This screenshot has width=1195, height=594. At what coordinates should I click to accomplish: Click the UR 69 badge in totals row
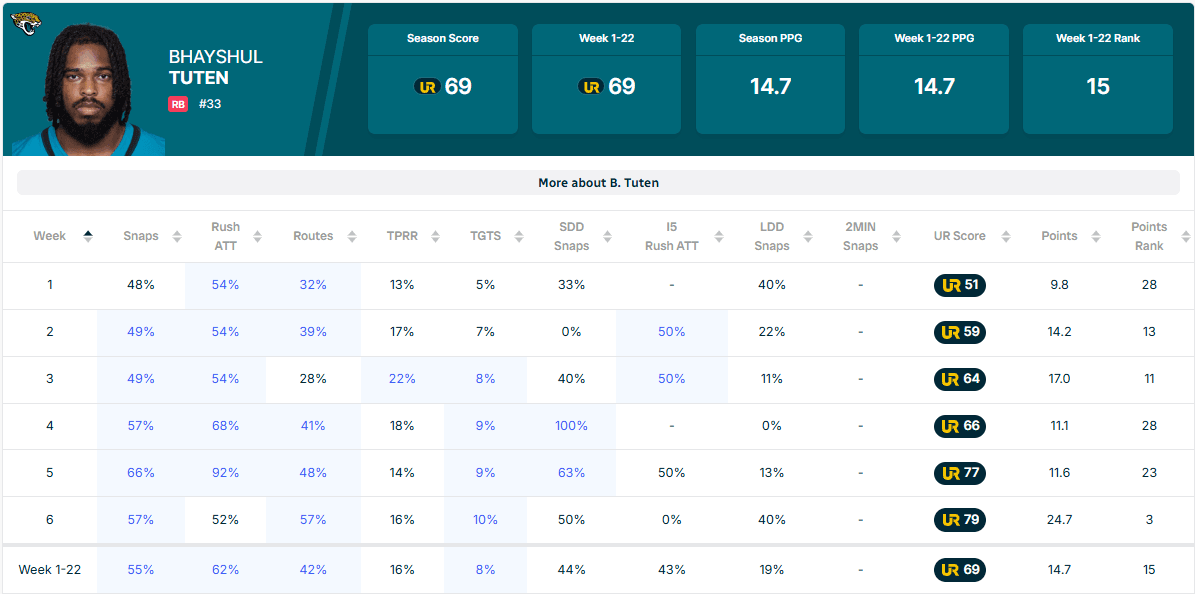click(x=960, y=570)
